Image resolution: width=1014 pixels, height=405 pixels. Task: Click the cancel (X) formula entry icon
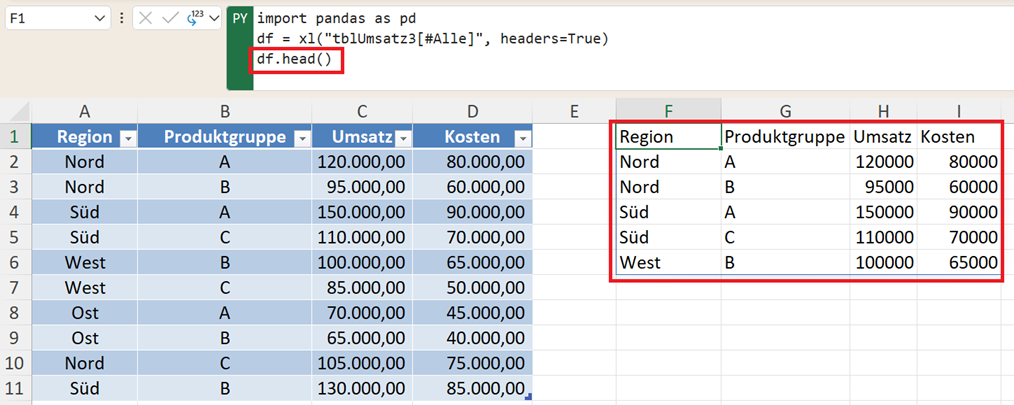tap(147, 19)
